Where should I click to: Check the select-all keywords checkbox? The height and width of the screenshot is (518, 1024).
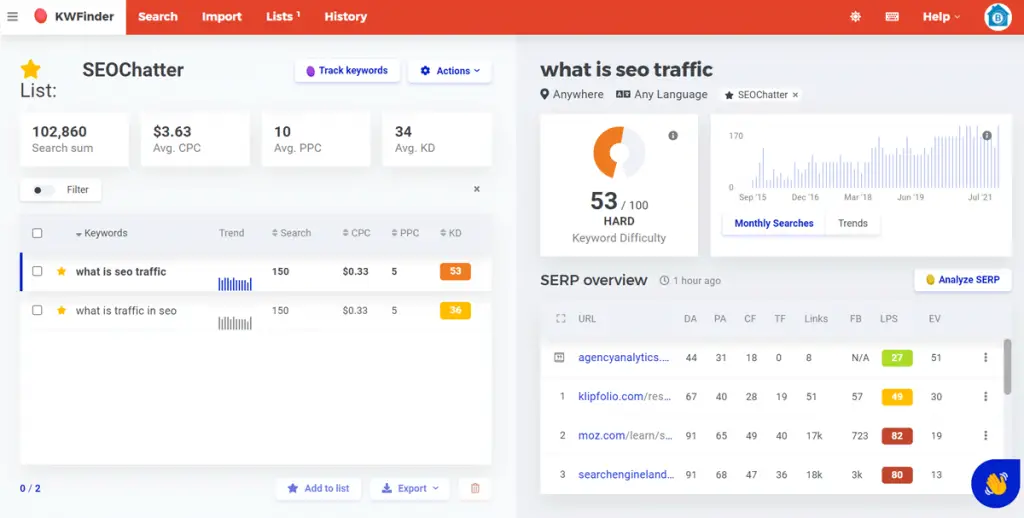point(37,233)
